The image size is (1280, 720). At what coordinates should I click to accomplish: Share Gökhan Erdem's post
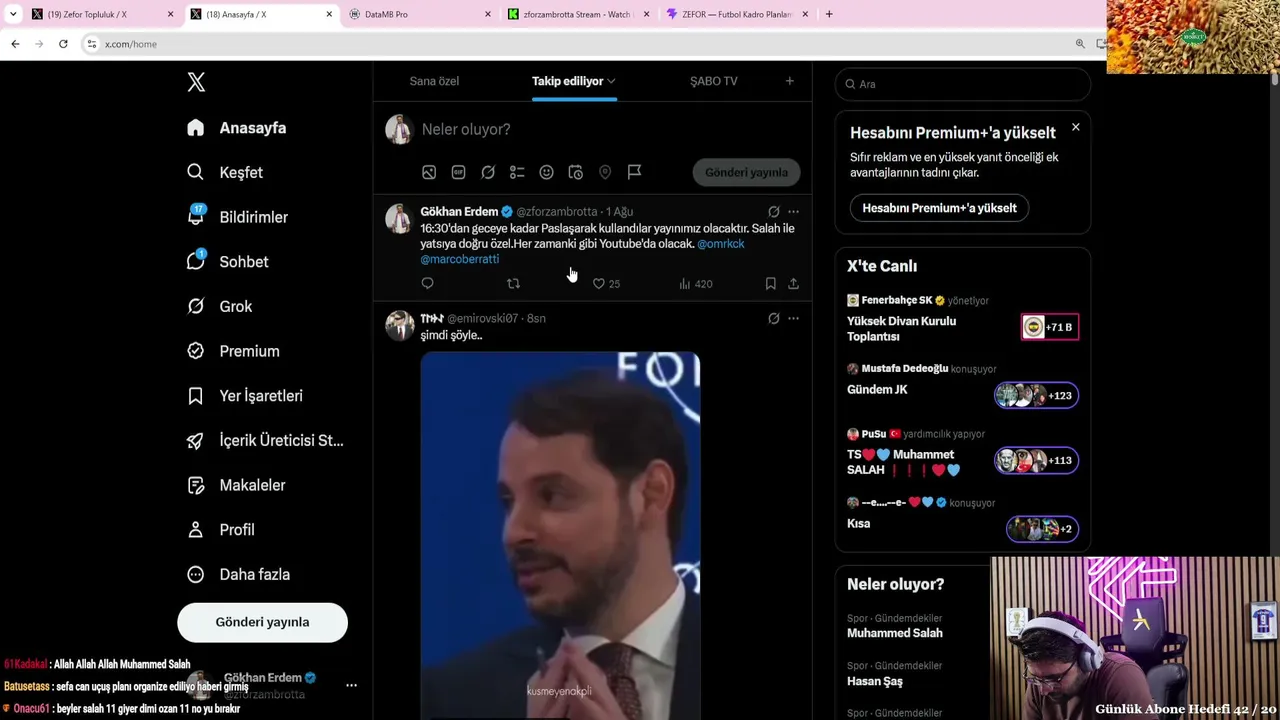click(x=793, y=284)
